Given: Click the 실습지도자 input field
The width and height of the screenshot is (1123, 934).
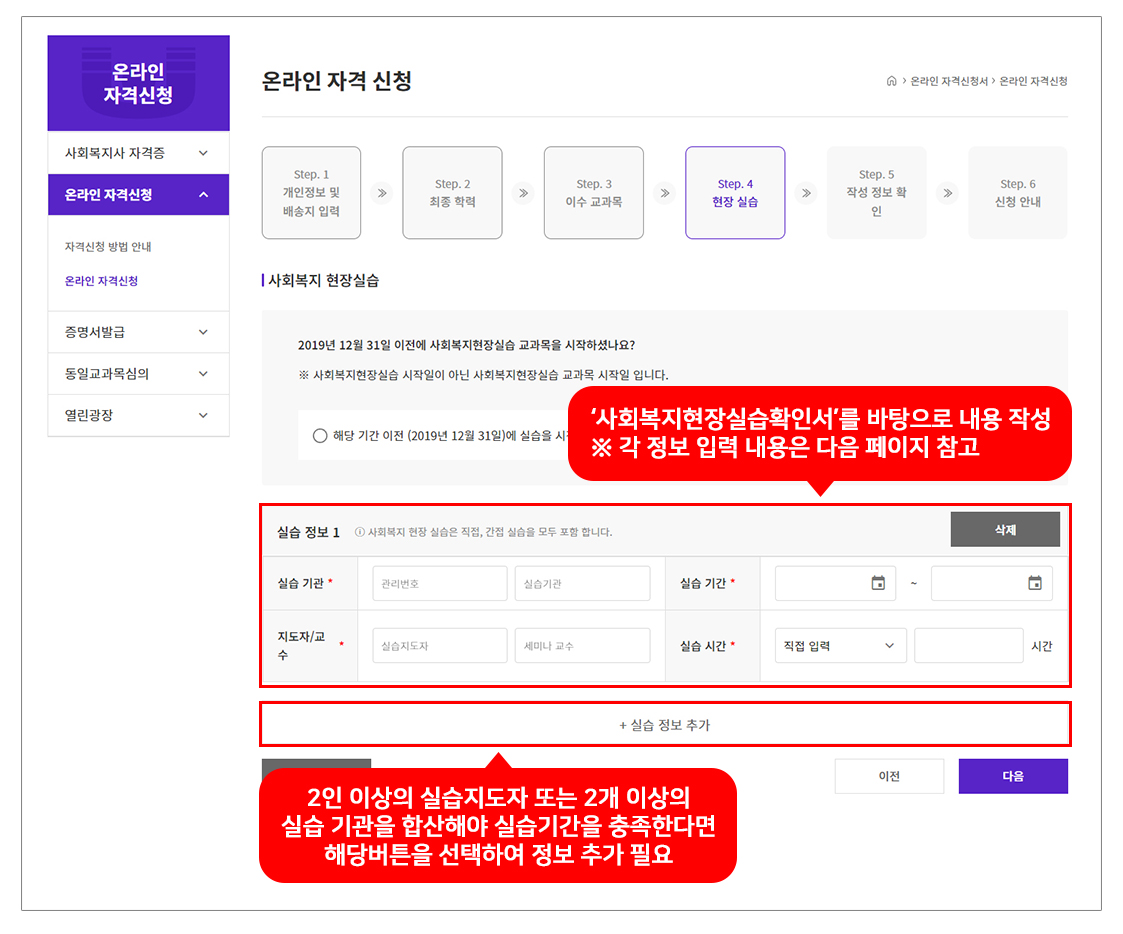Looking at the screenshot, I should pos(440,646).
